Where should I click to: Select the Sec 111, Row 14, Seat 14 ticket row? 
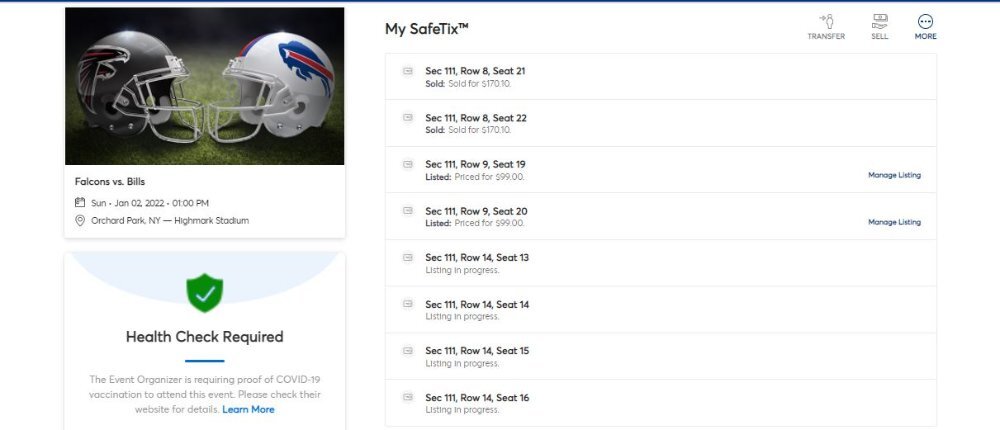click(661, 310)
